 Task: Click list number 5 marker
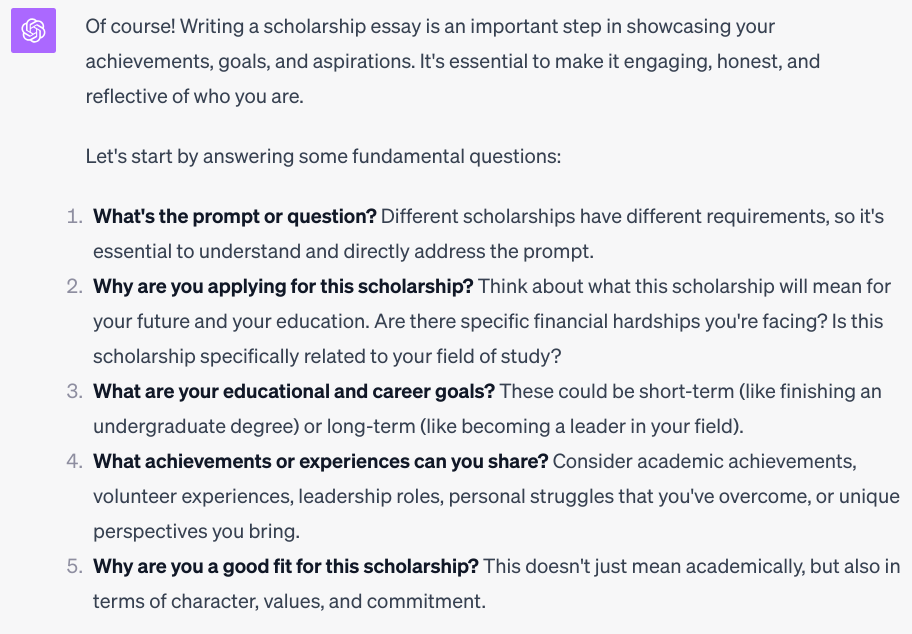pos(74,566)
